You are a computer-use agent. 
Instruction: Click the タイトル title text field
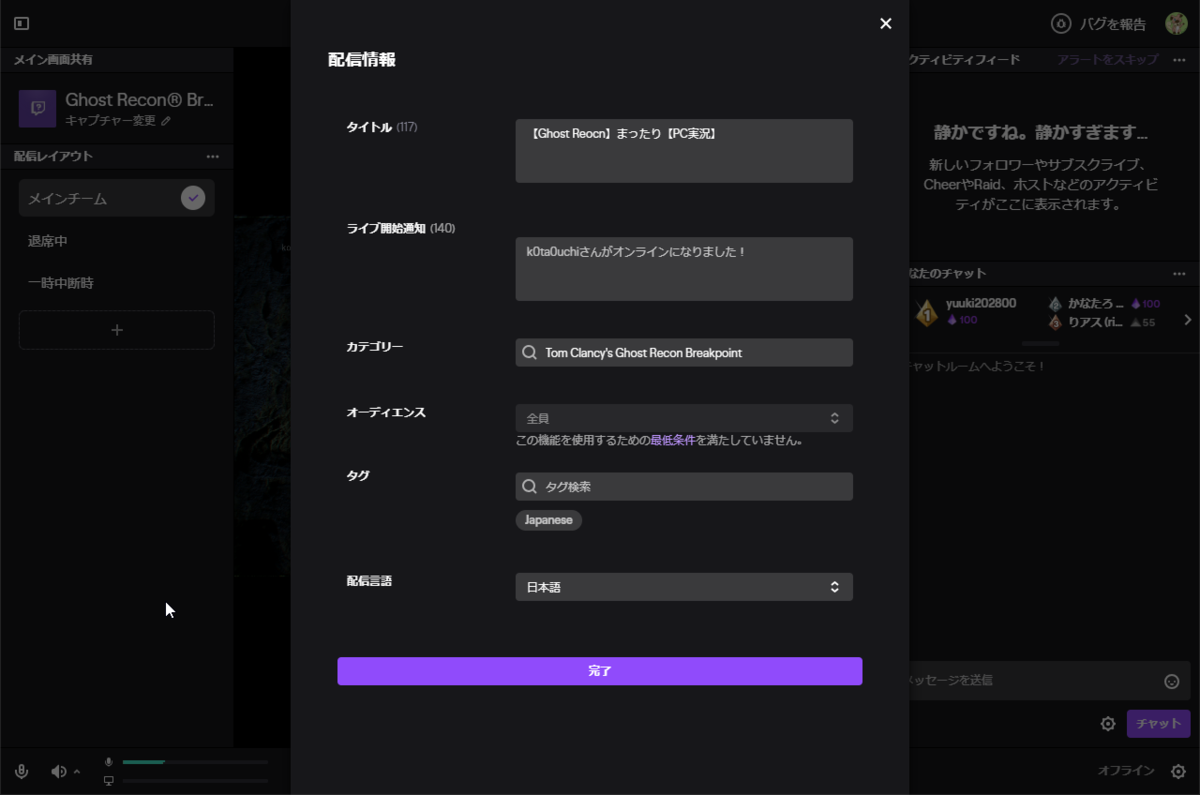coord(683,150)
